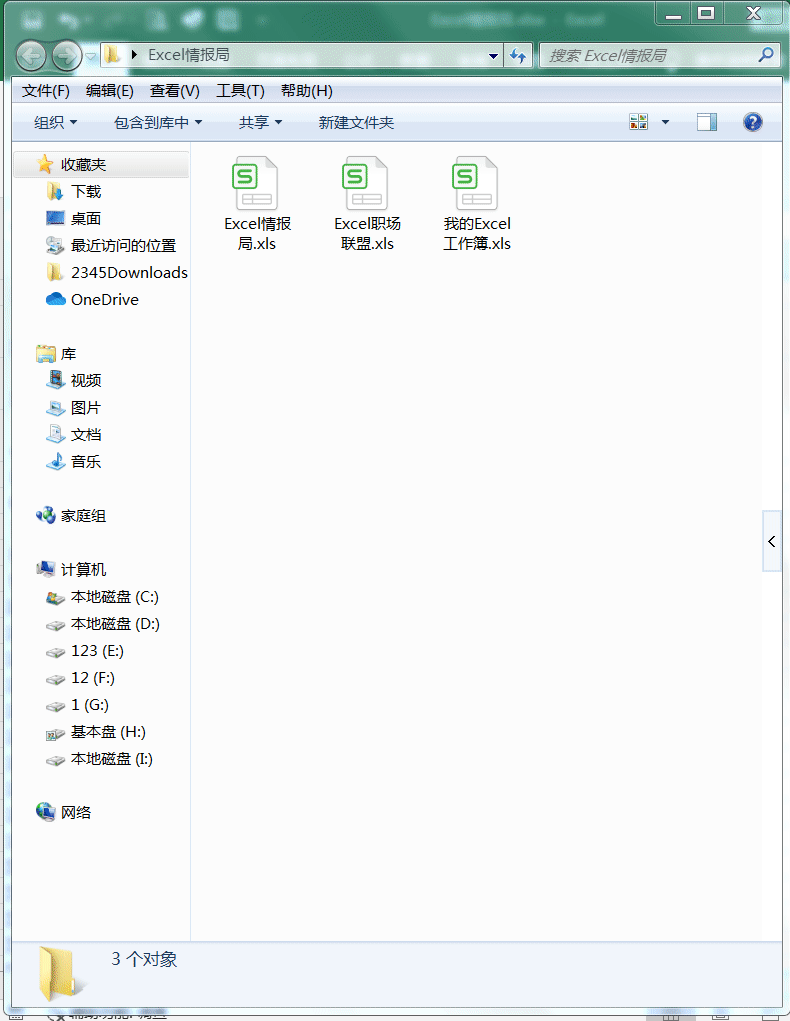This screenshot has height=1021, width=790.
Task: Select 收藏夹 star icon in sidebar
Action: [45, 164]
